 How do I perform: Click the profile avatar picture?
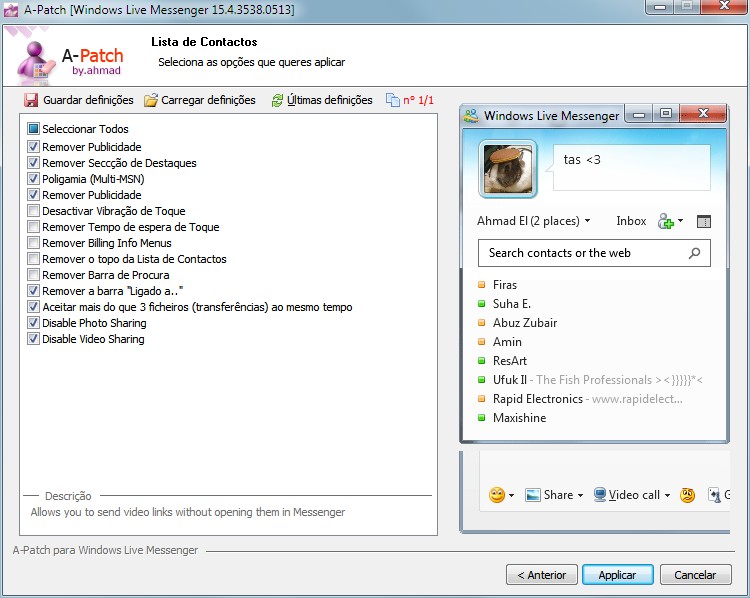508,169
